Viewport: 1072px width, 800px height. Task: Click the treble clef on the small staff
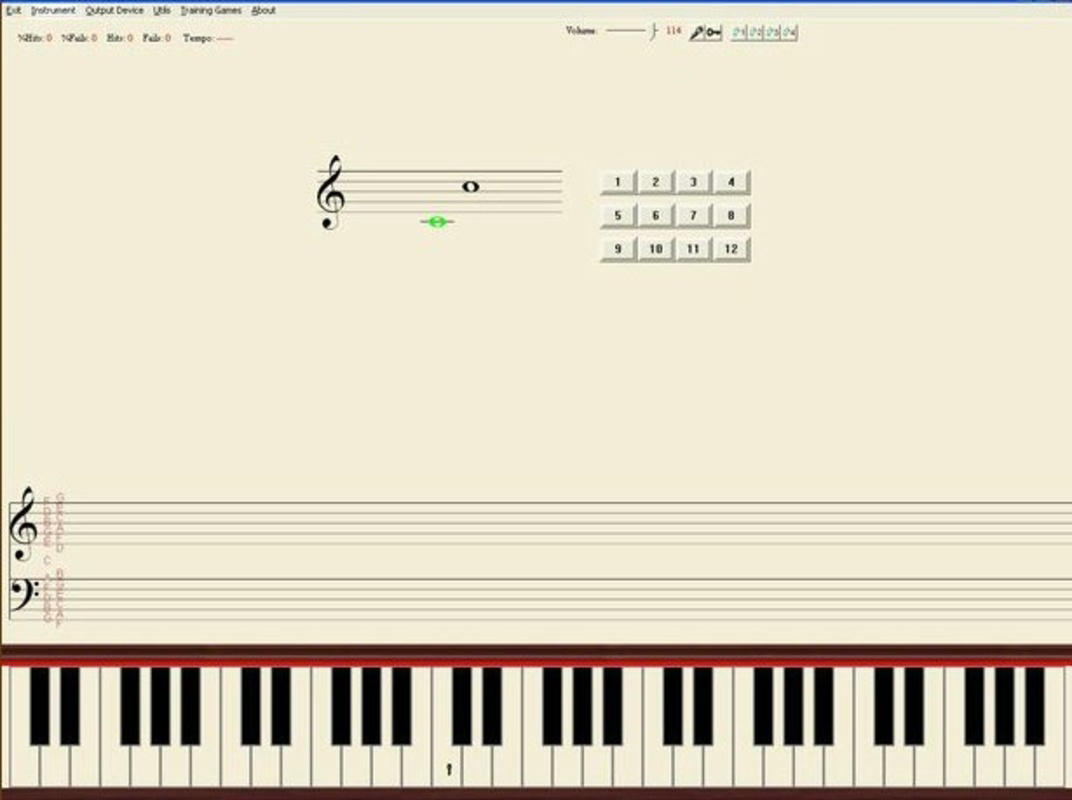pyautogui.click(x=331, y=192)
